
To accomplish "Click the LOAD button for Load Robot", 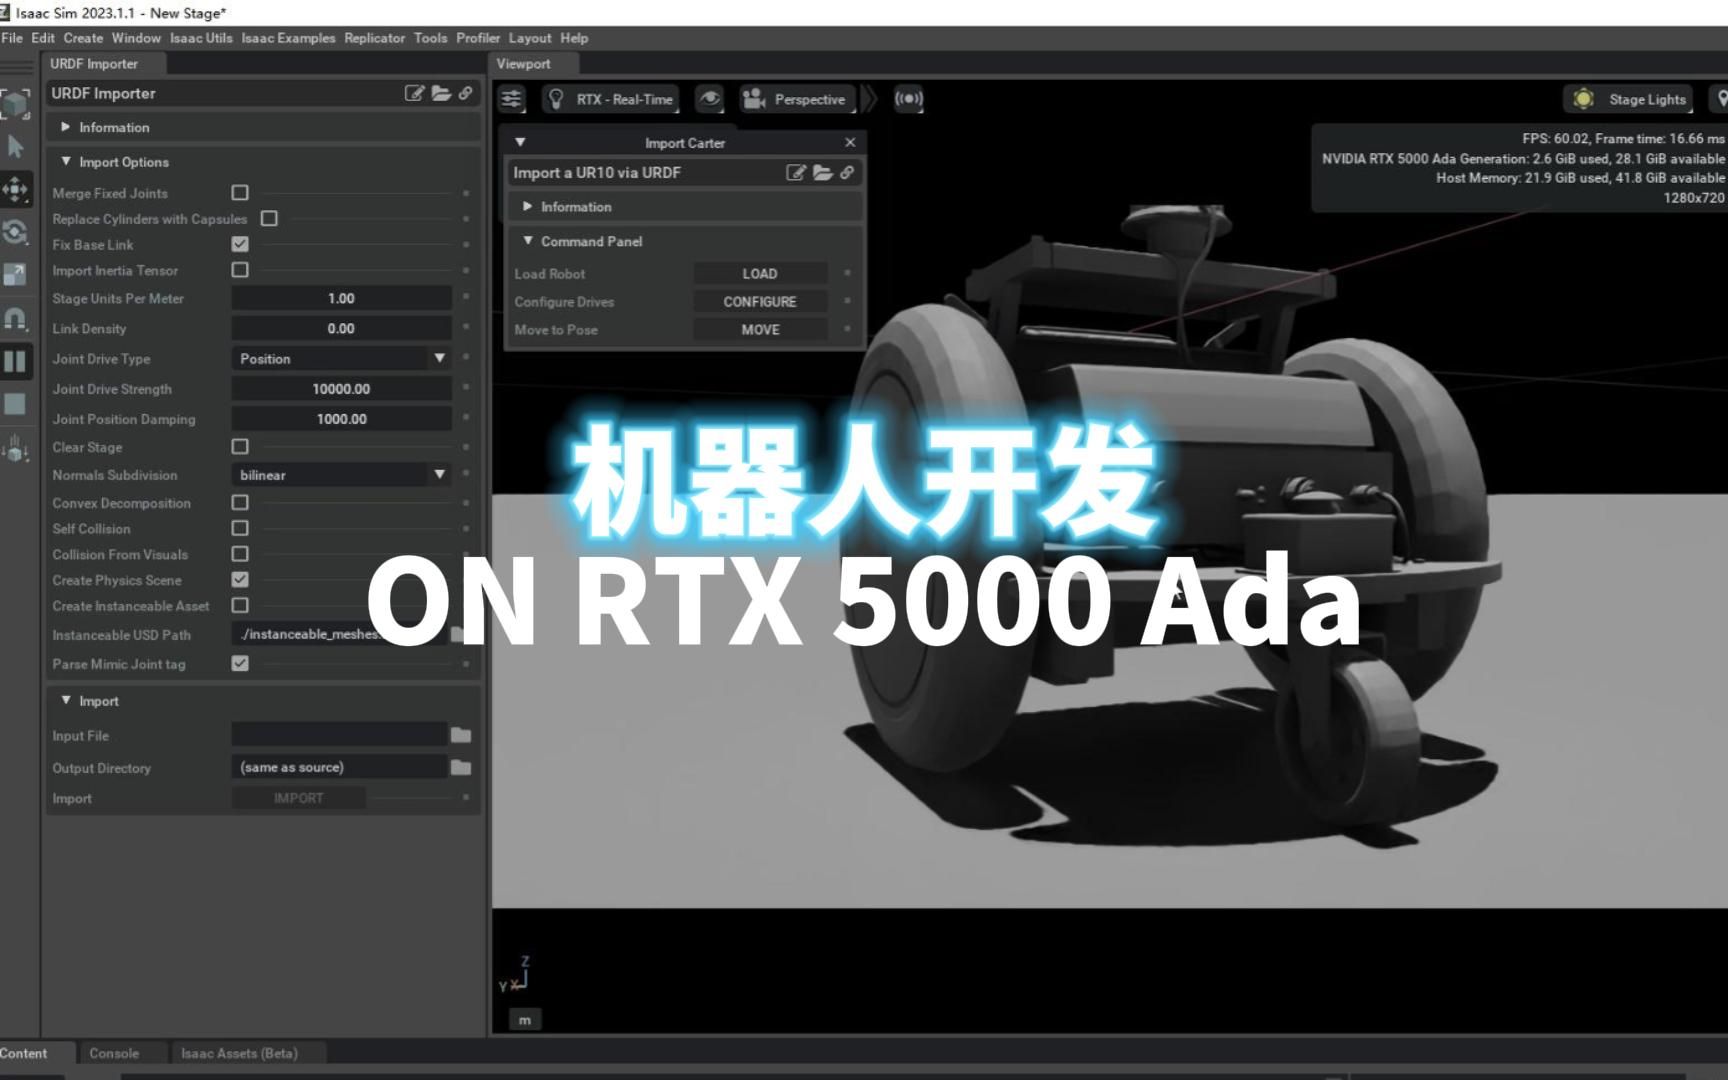I will point(760,273).
